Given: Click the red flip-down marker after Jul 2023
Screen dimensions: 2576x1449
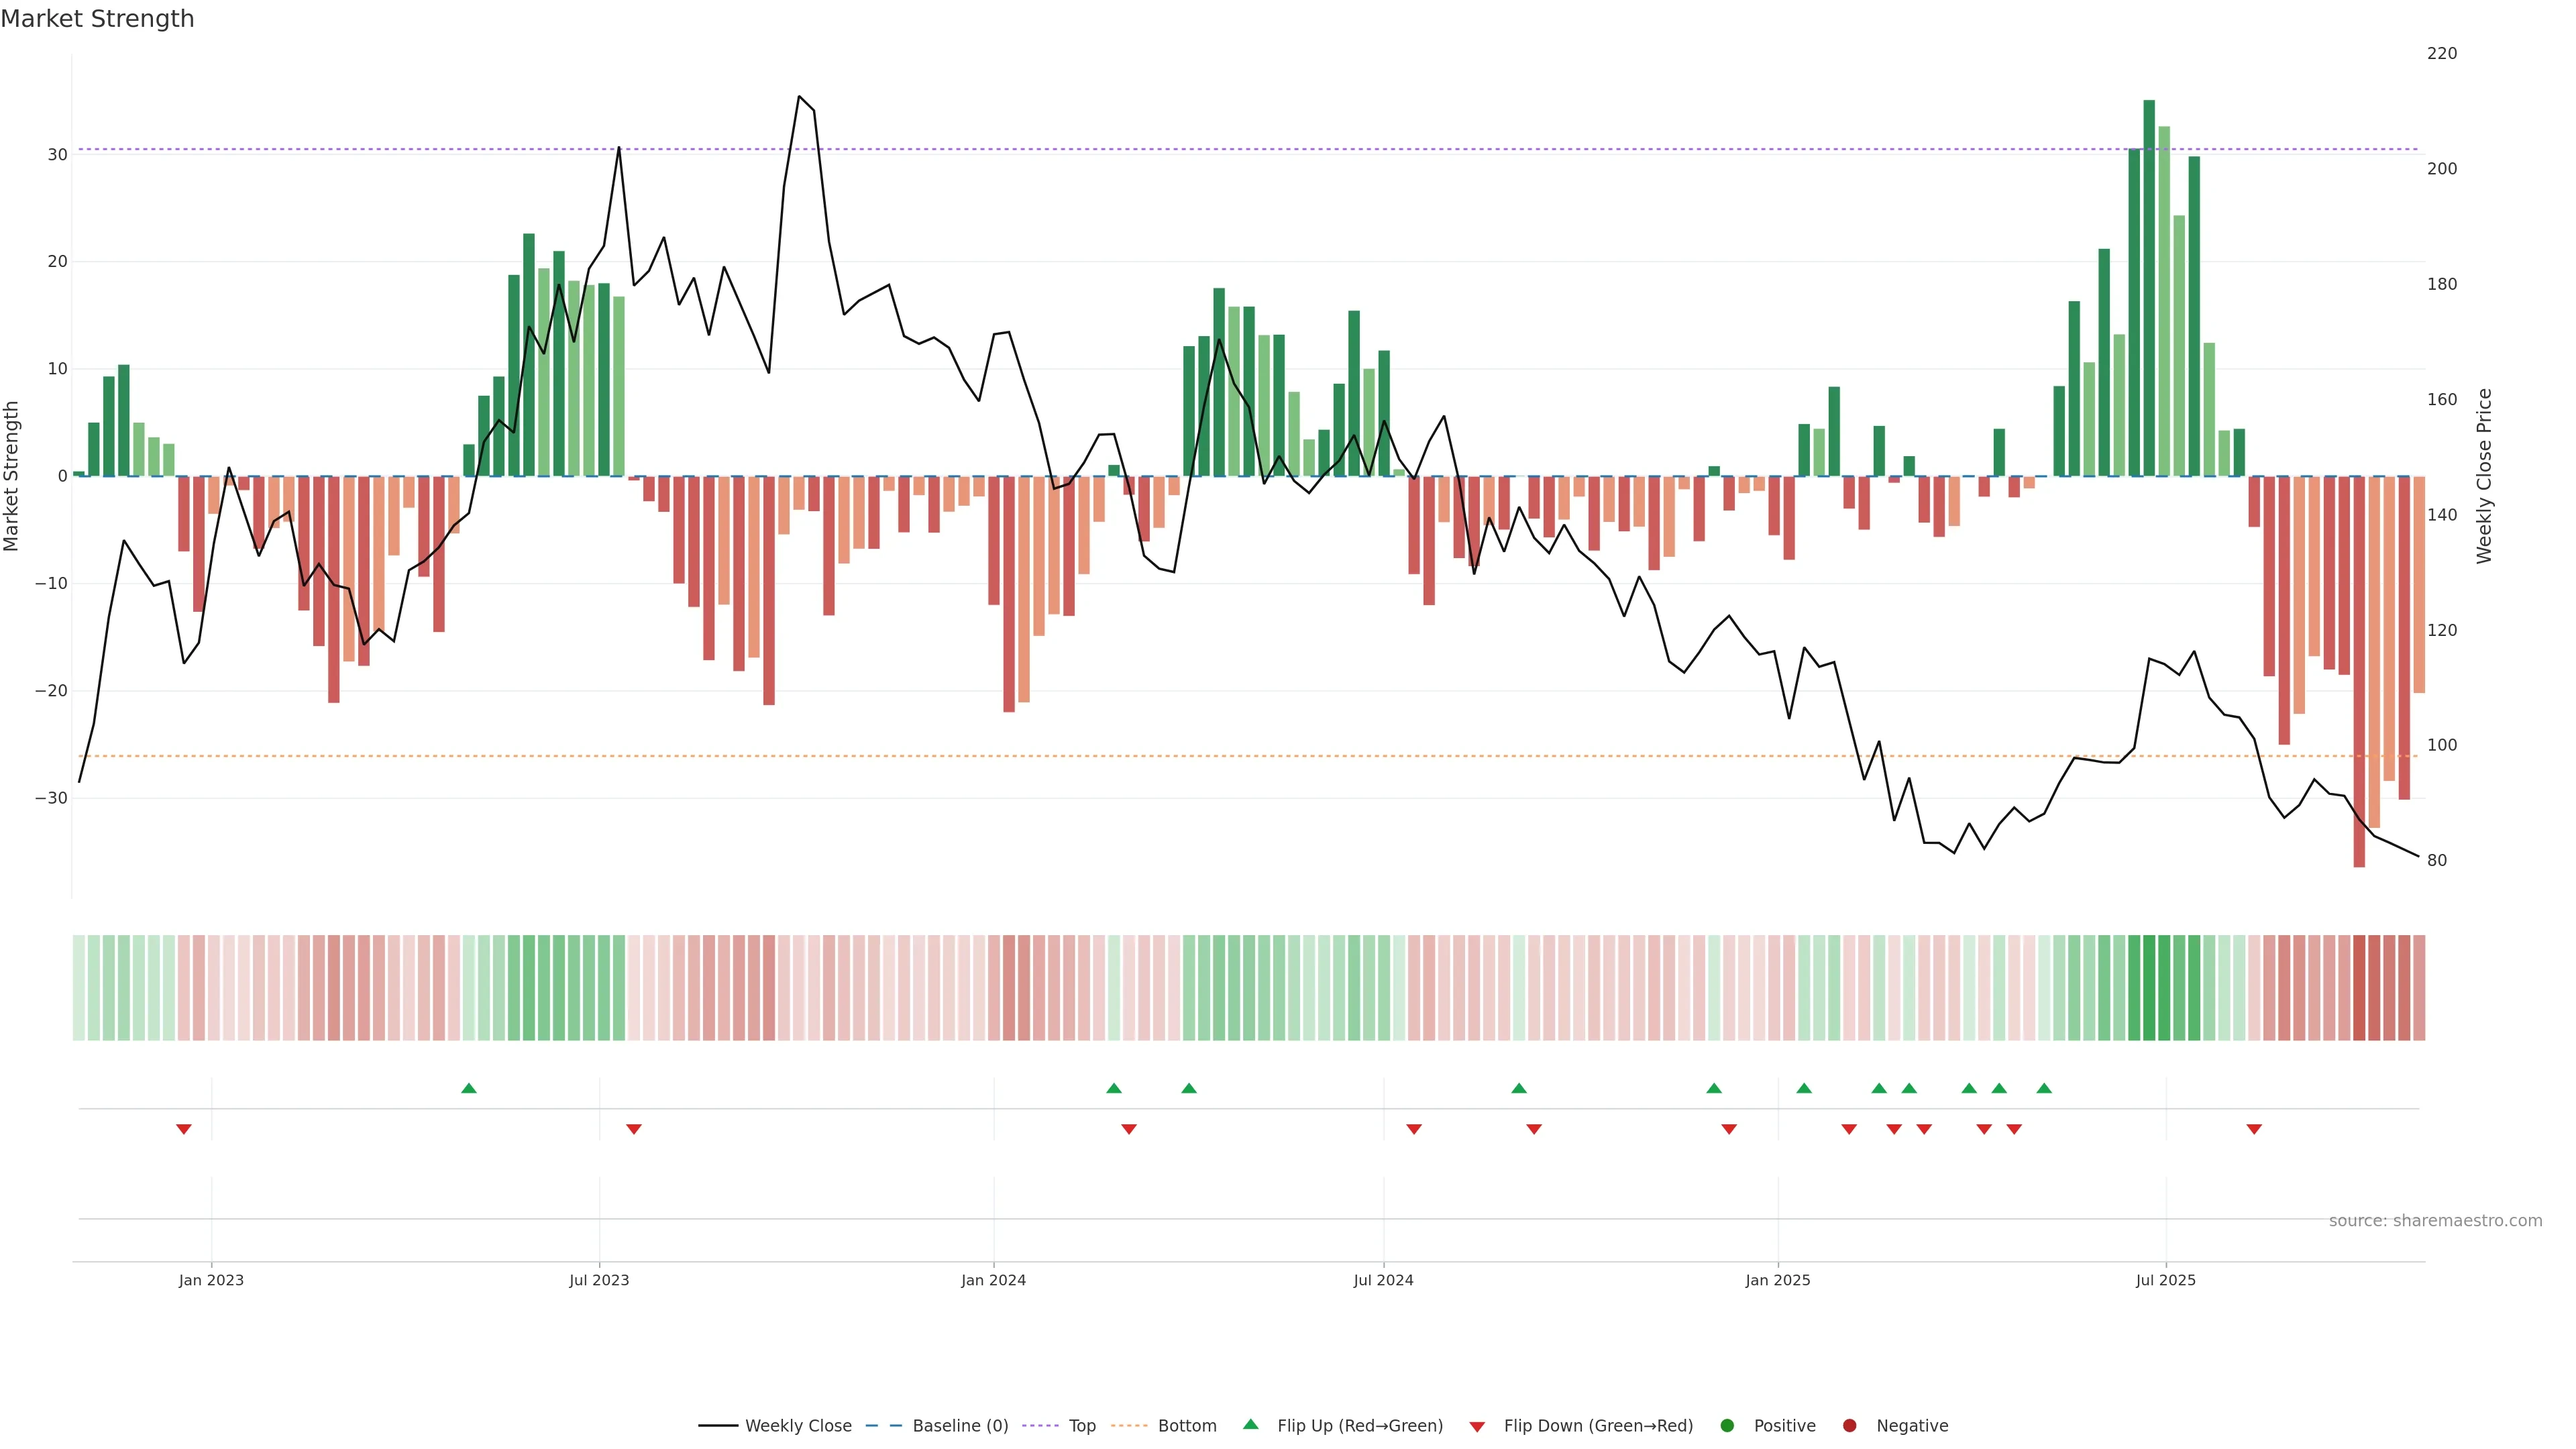Looking at the screenshot, I should click(634, 1129).
